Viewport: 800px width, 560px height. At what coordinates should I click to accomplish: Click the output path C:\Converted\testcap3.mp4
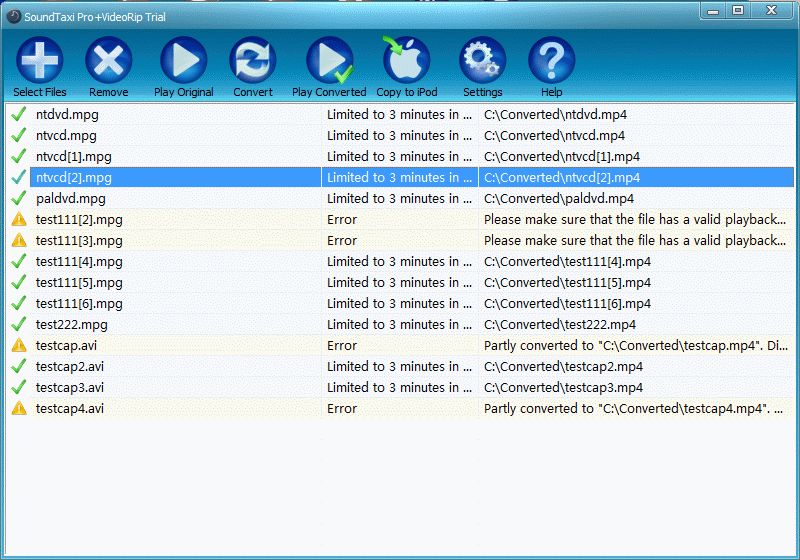point(564,387)
